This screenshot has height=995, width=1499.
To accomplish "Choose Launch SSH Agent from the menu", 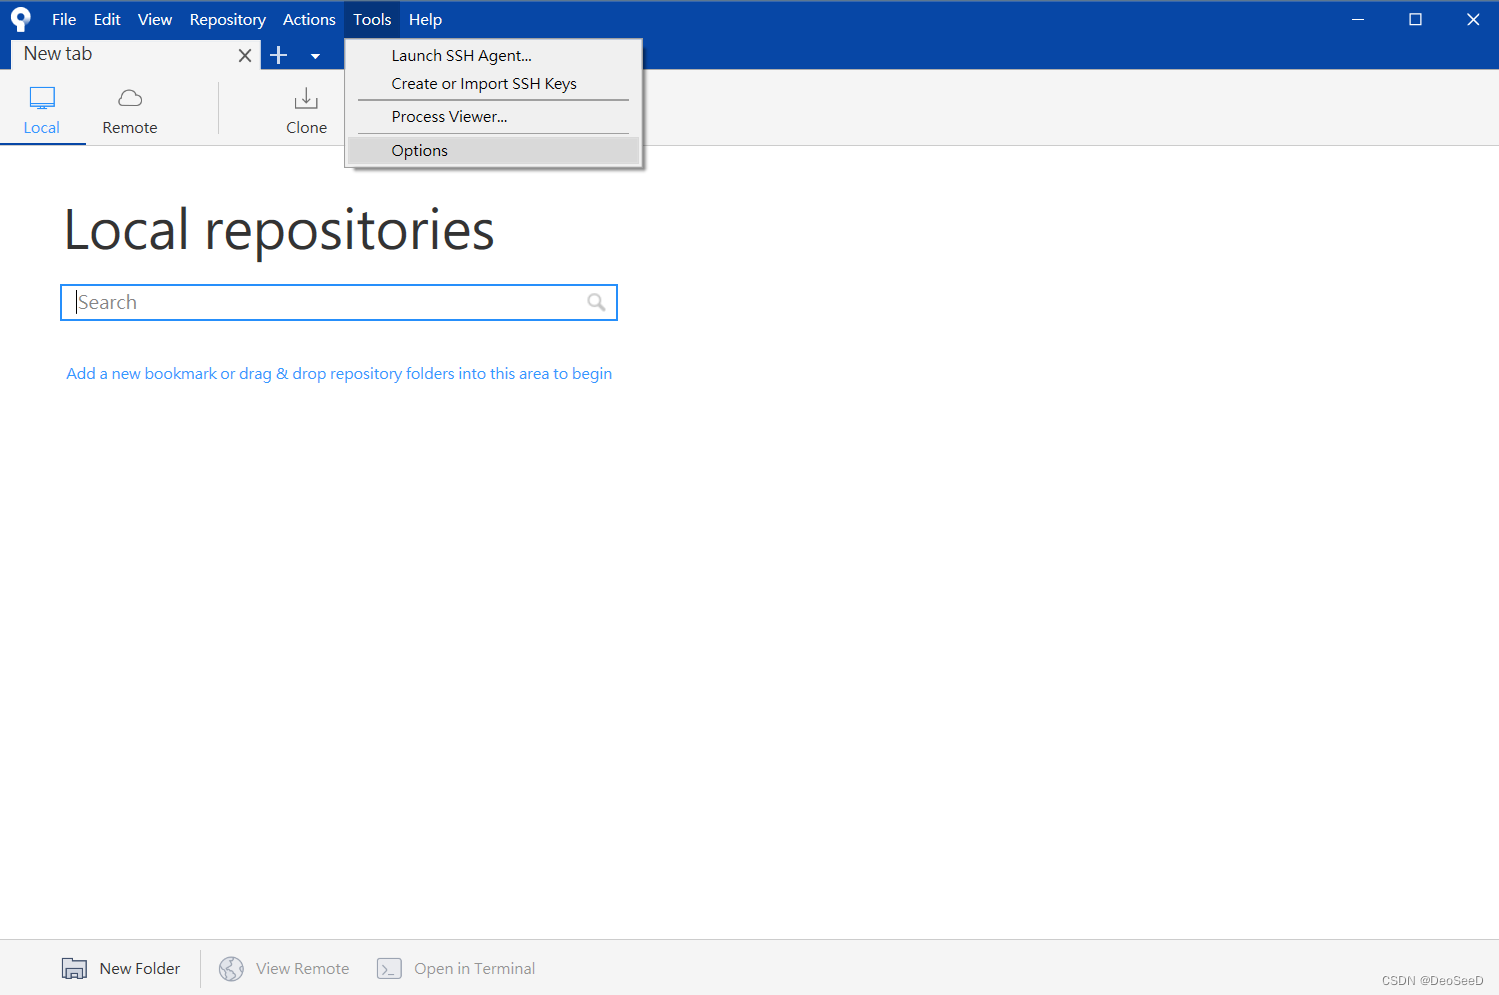I will (461, 55).
